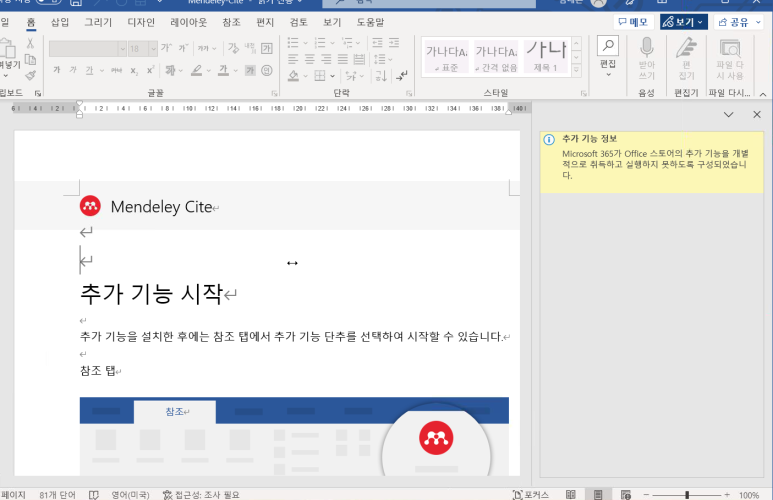Click the Sort icon in paragraph group
Screen dimensions: 773x500
pyautogui.click(x=381, y=75)
